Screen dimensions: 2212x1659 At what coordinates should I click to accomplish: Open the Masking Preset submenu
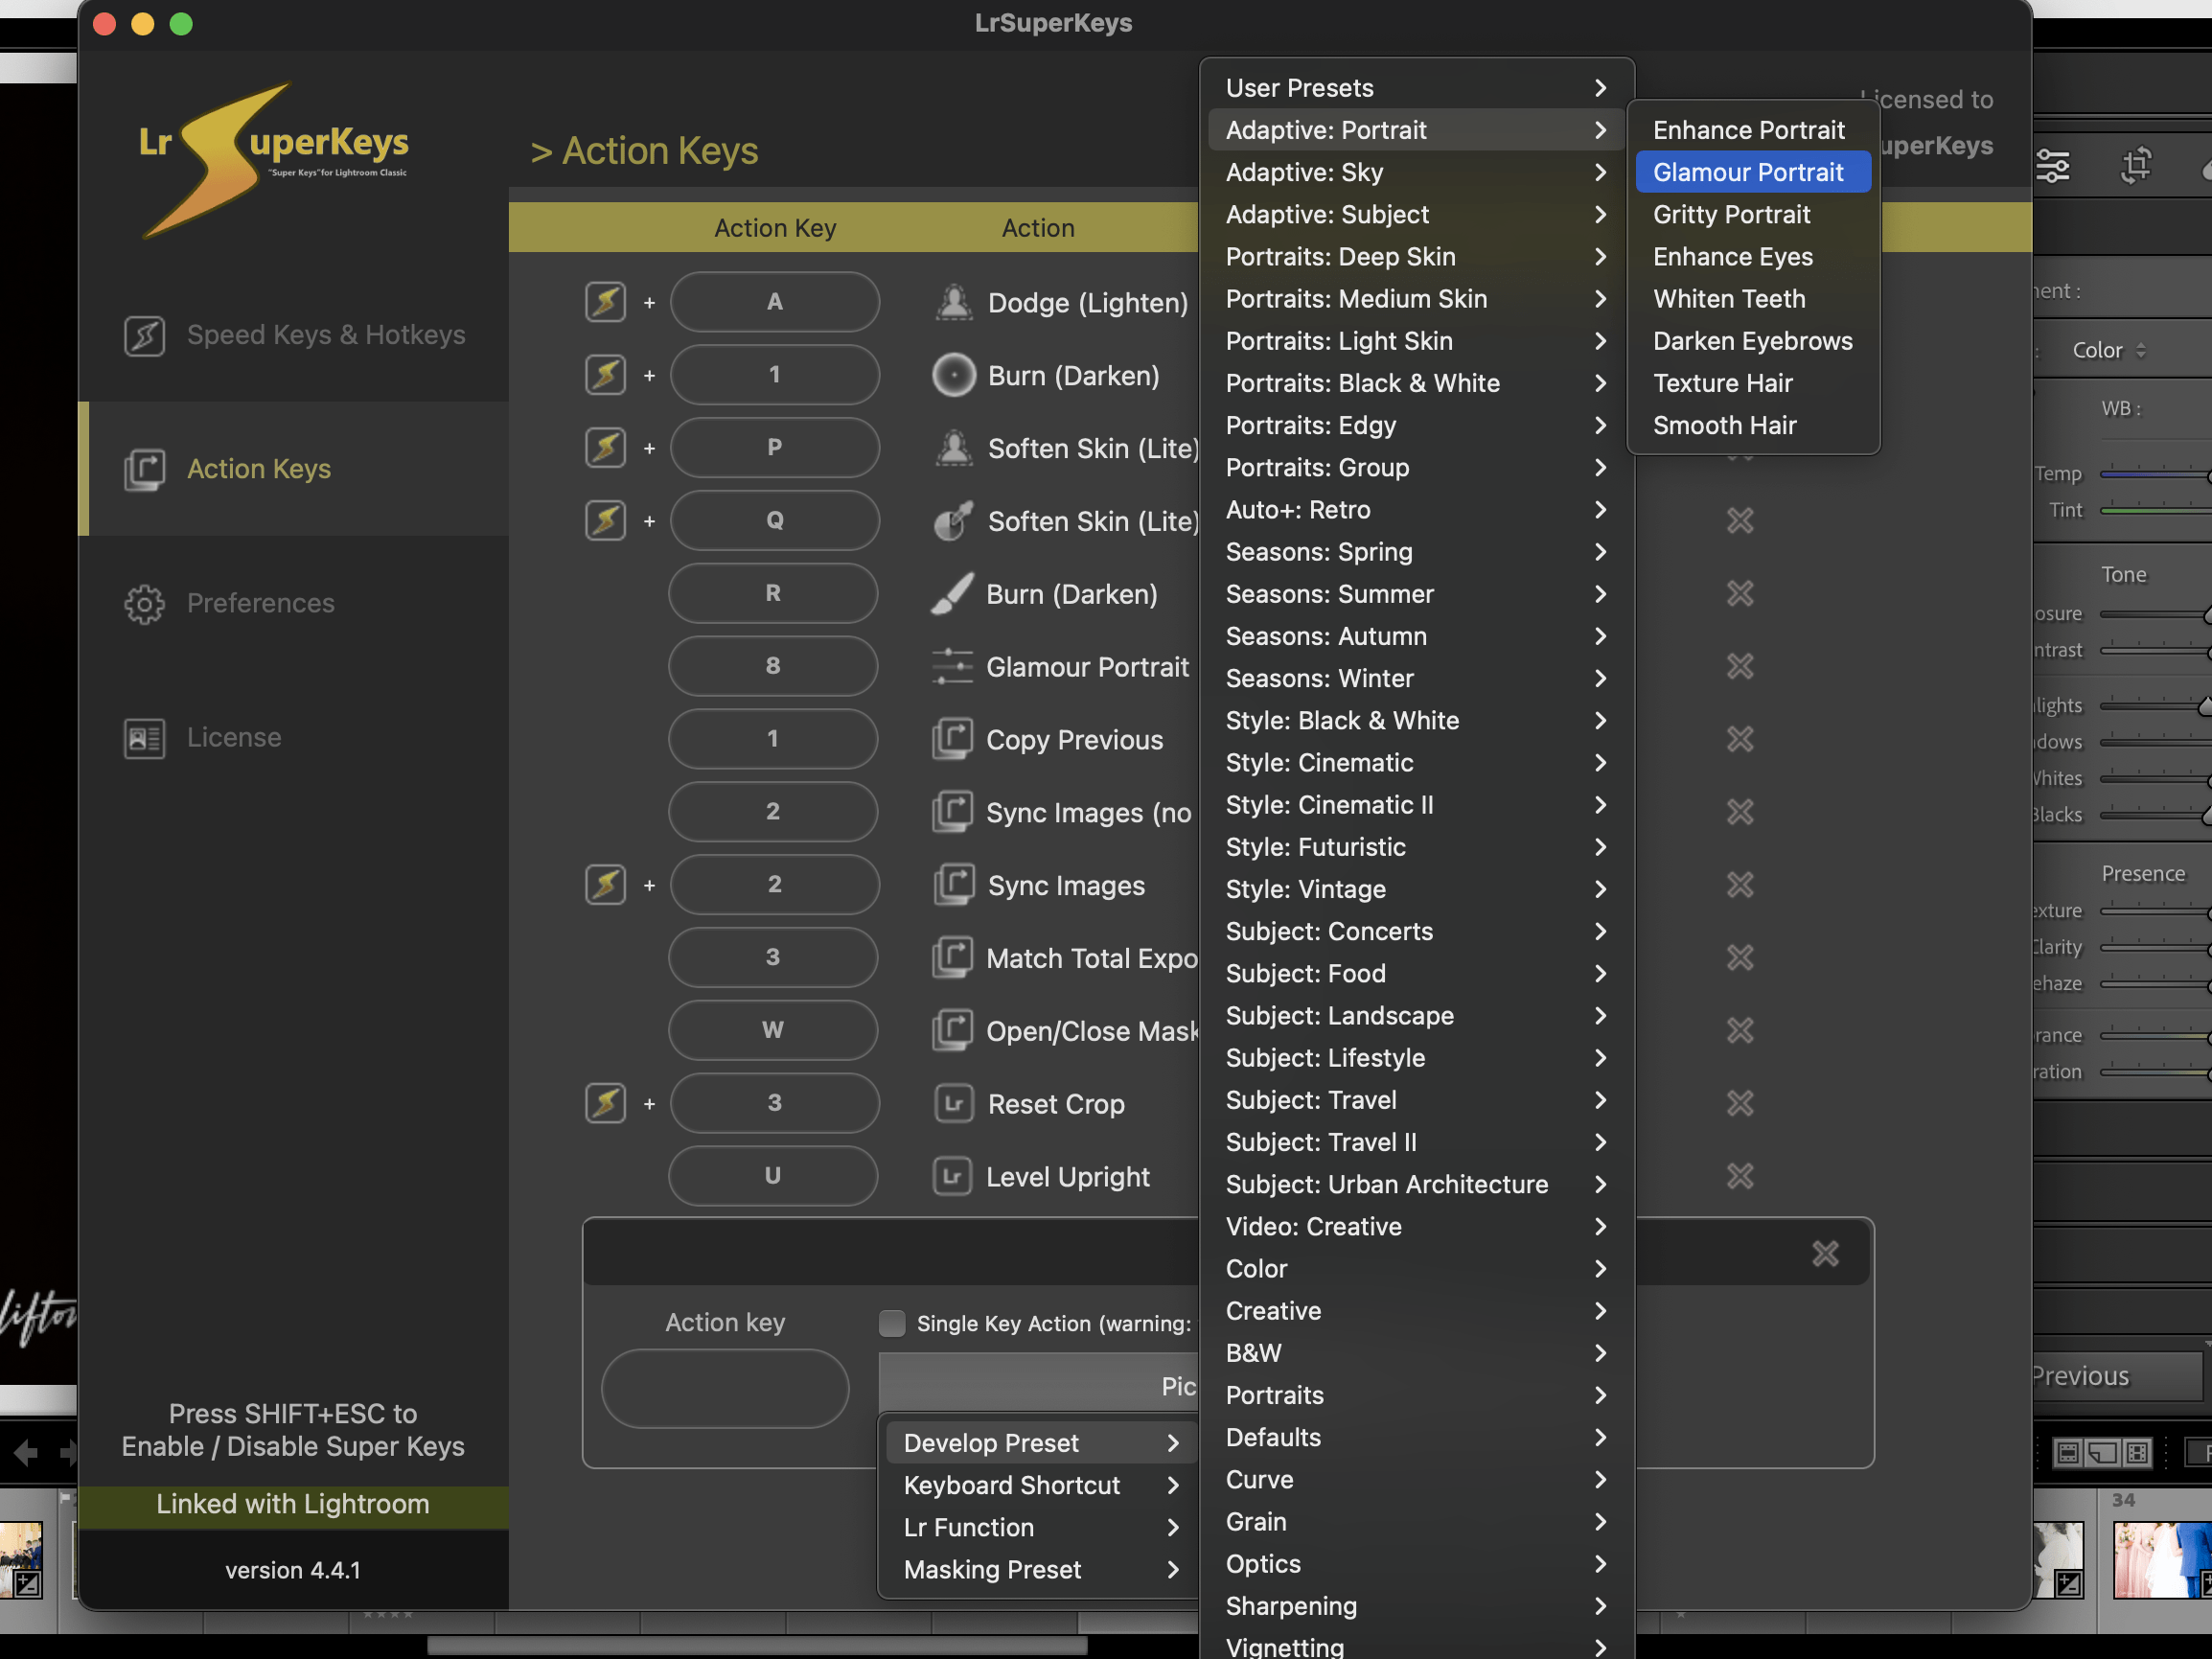tap(1041, 1570)
